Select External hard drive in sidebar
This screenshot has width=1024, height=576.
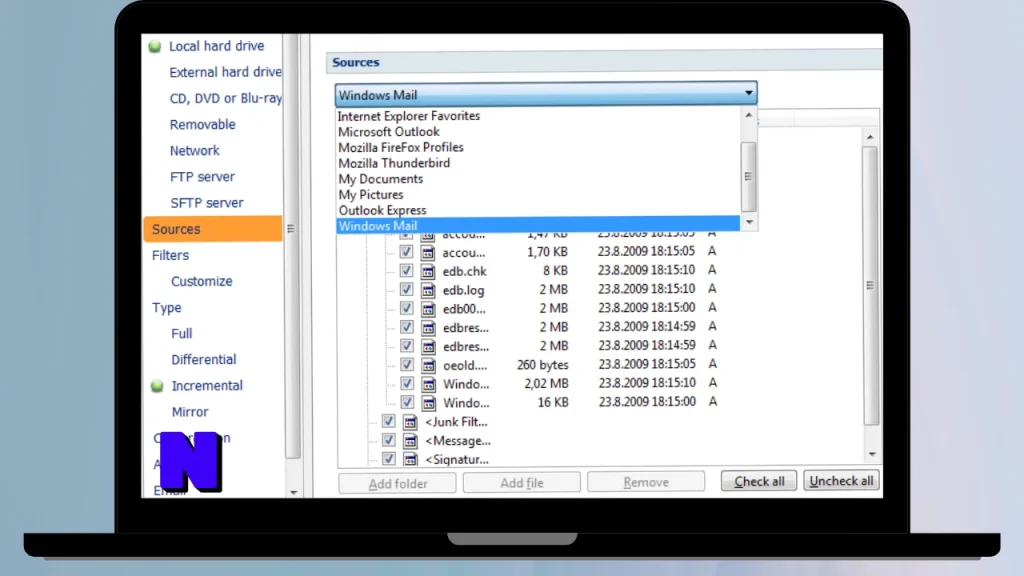(225, 72)
